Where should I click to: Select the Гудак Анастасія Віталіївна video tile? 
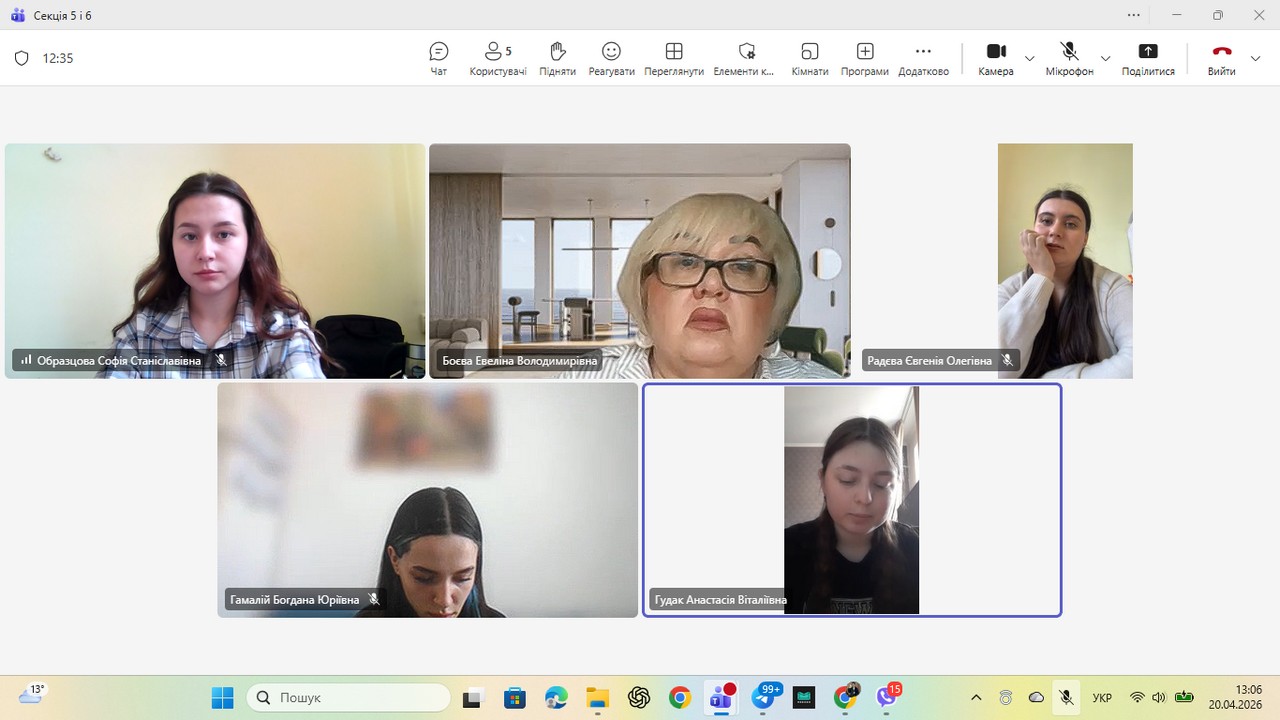851,500
